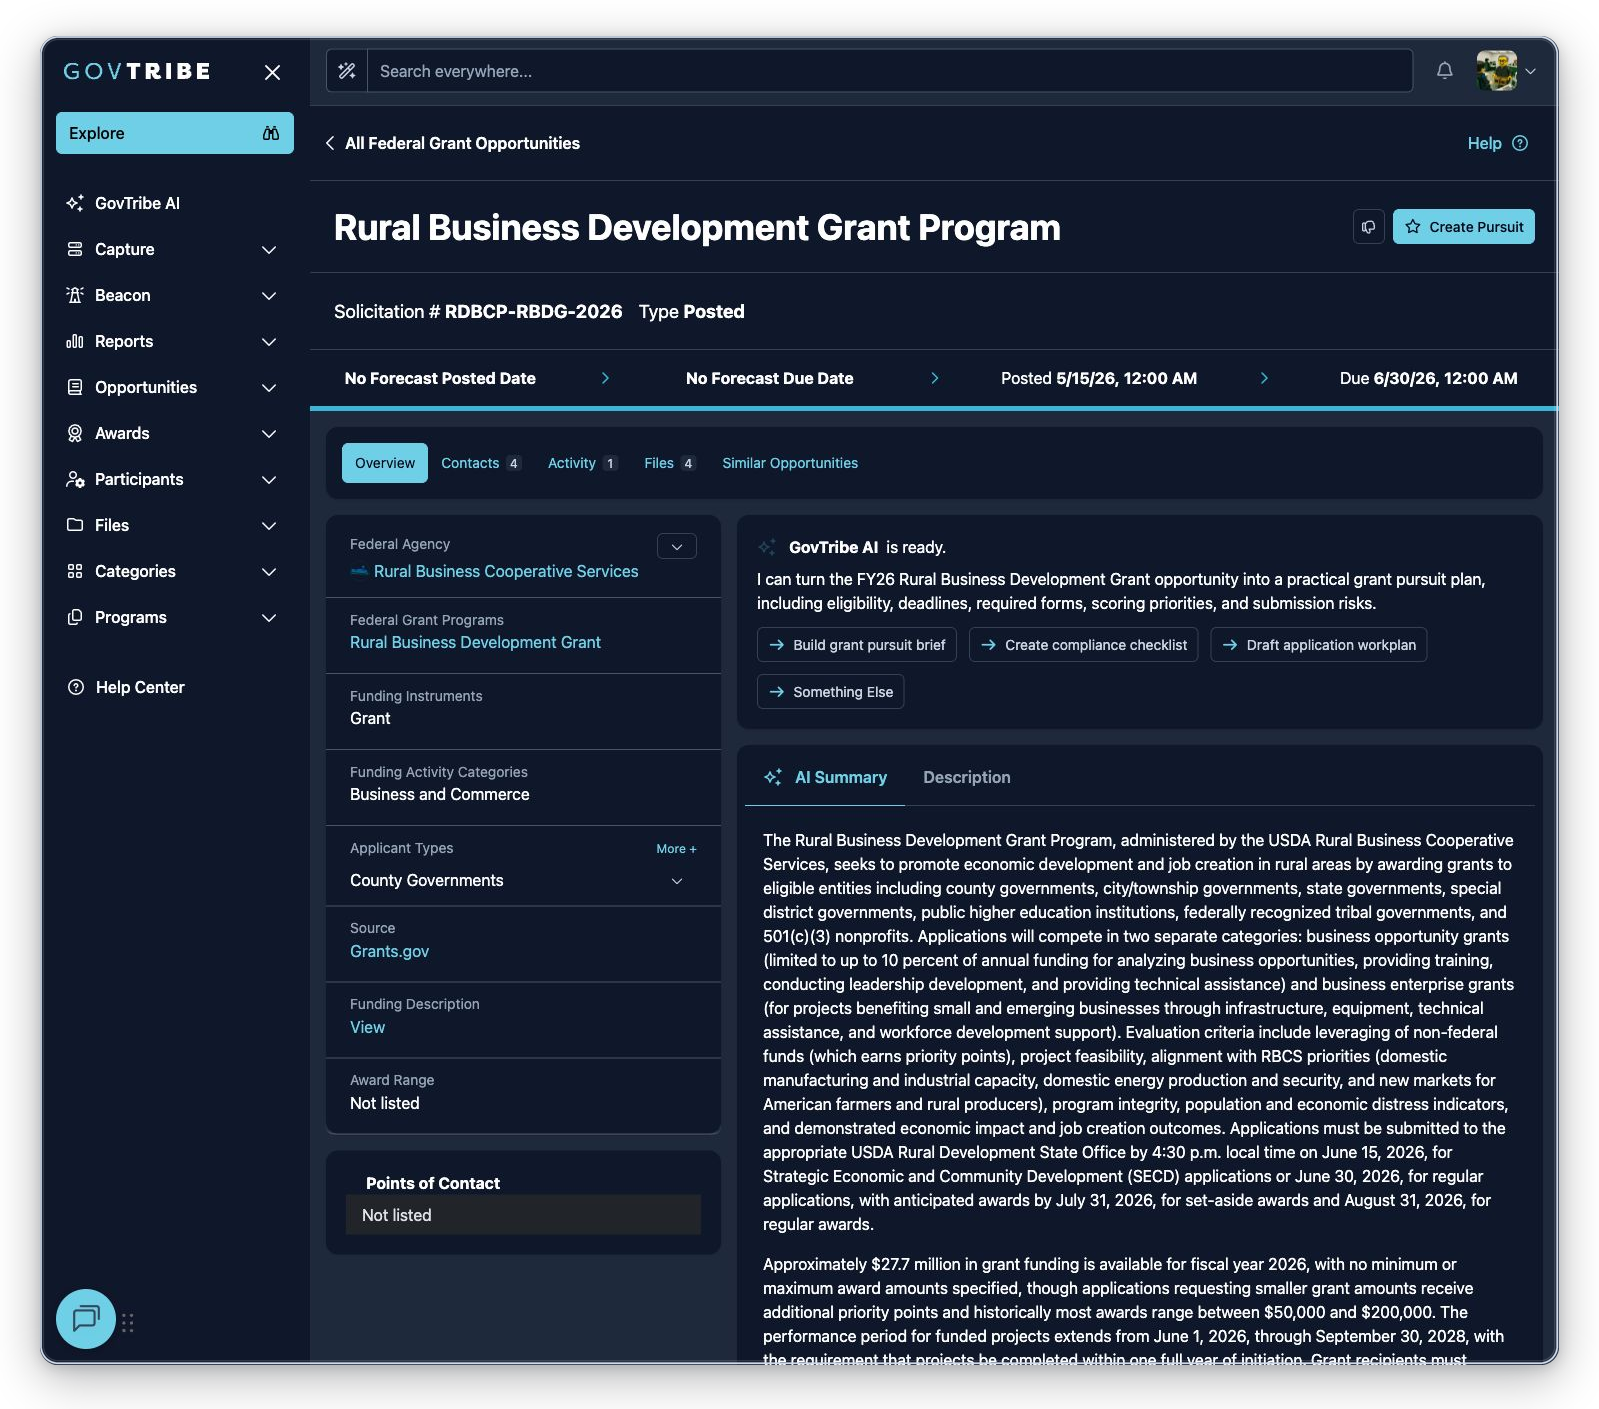Image resolution: width=1599 pixels, height=1409 pixels.
Task: Click the Awards ribbon icon
Action: point(75,433)
